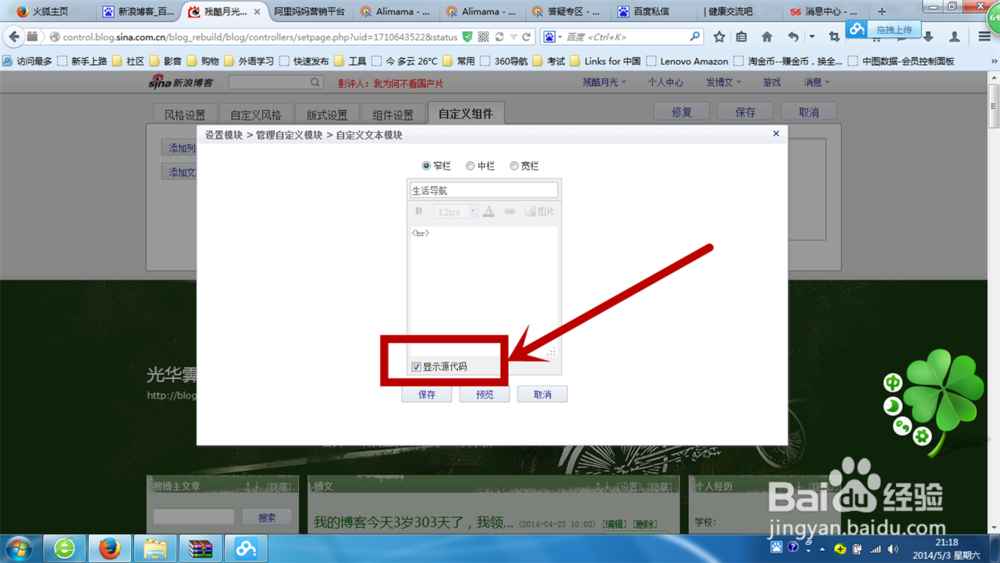Screen dimensions: 1000x563
Task: Open WinRAR books icon on taskbar
Action: (200, 548)
